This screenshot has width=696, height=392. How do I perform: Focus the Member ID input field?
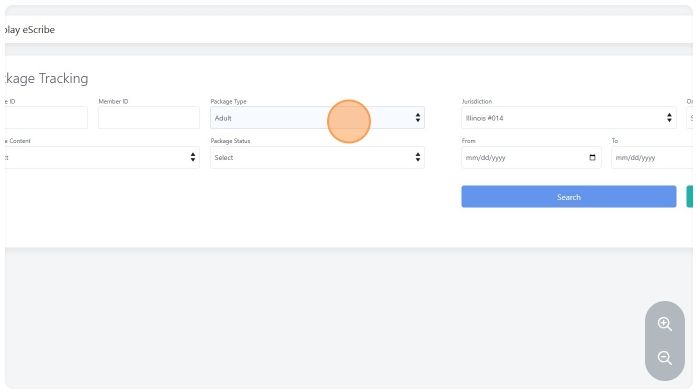coord(149,118)
